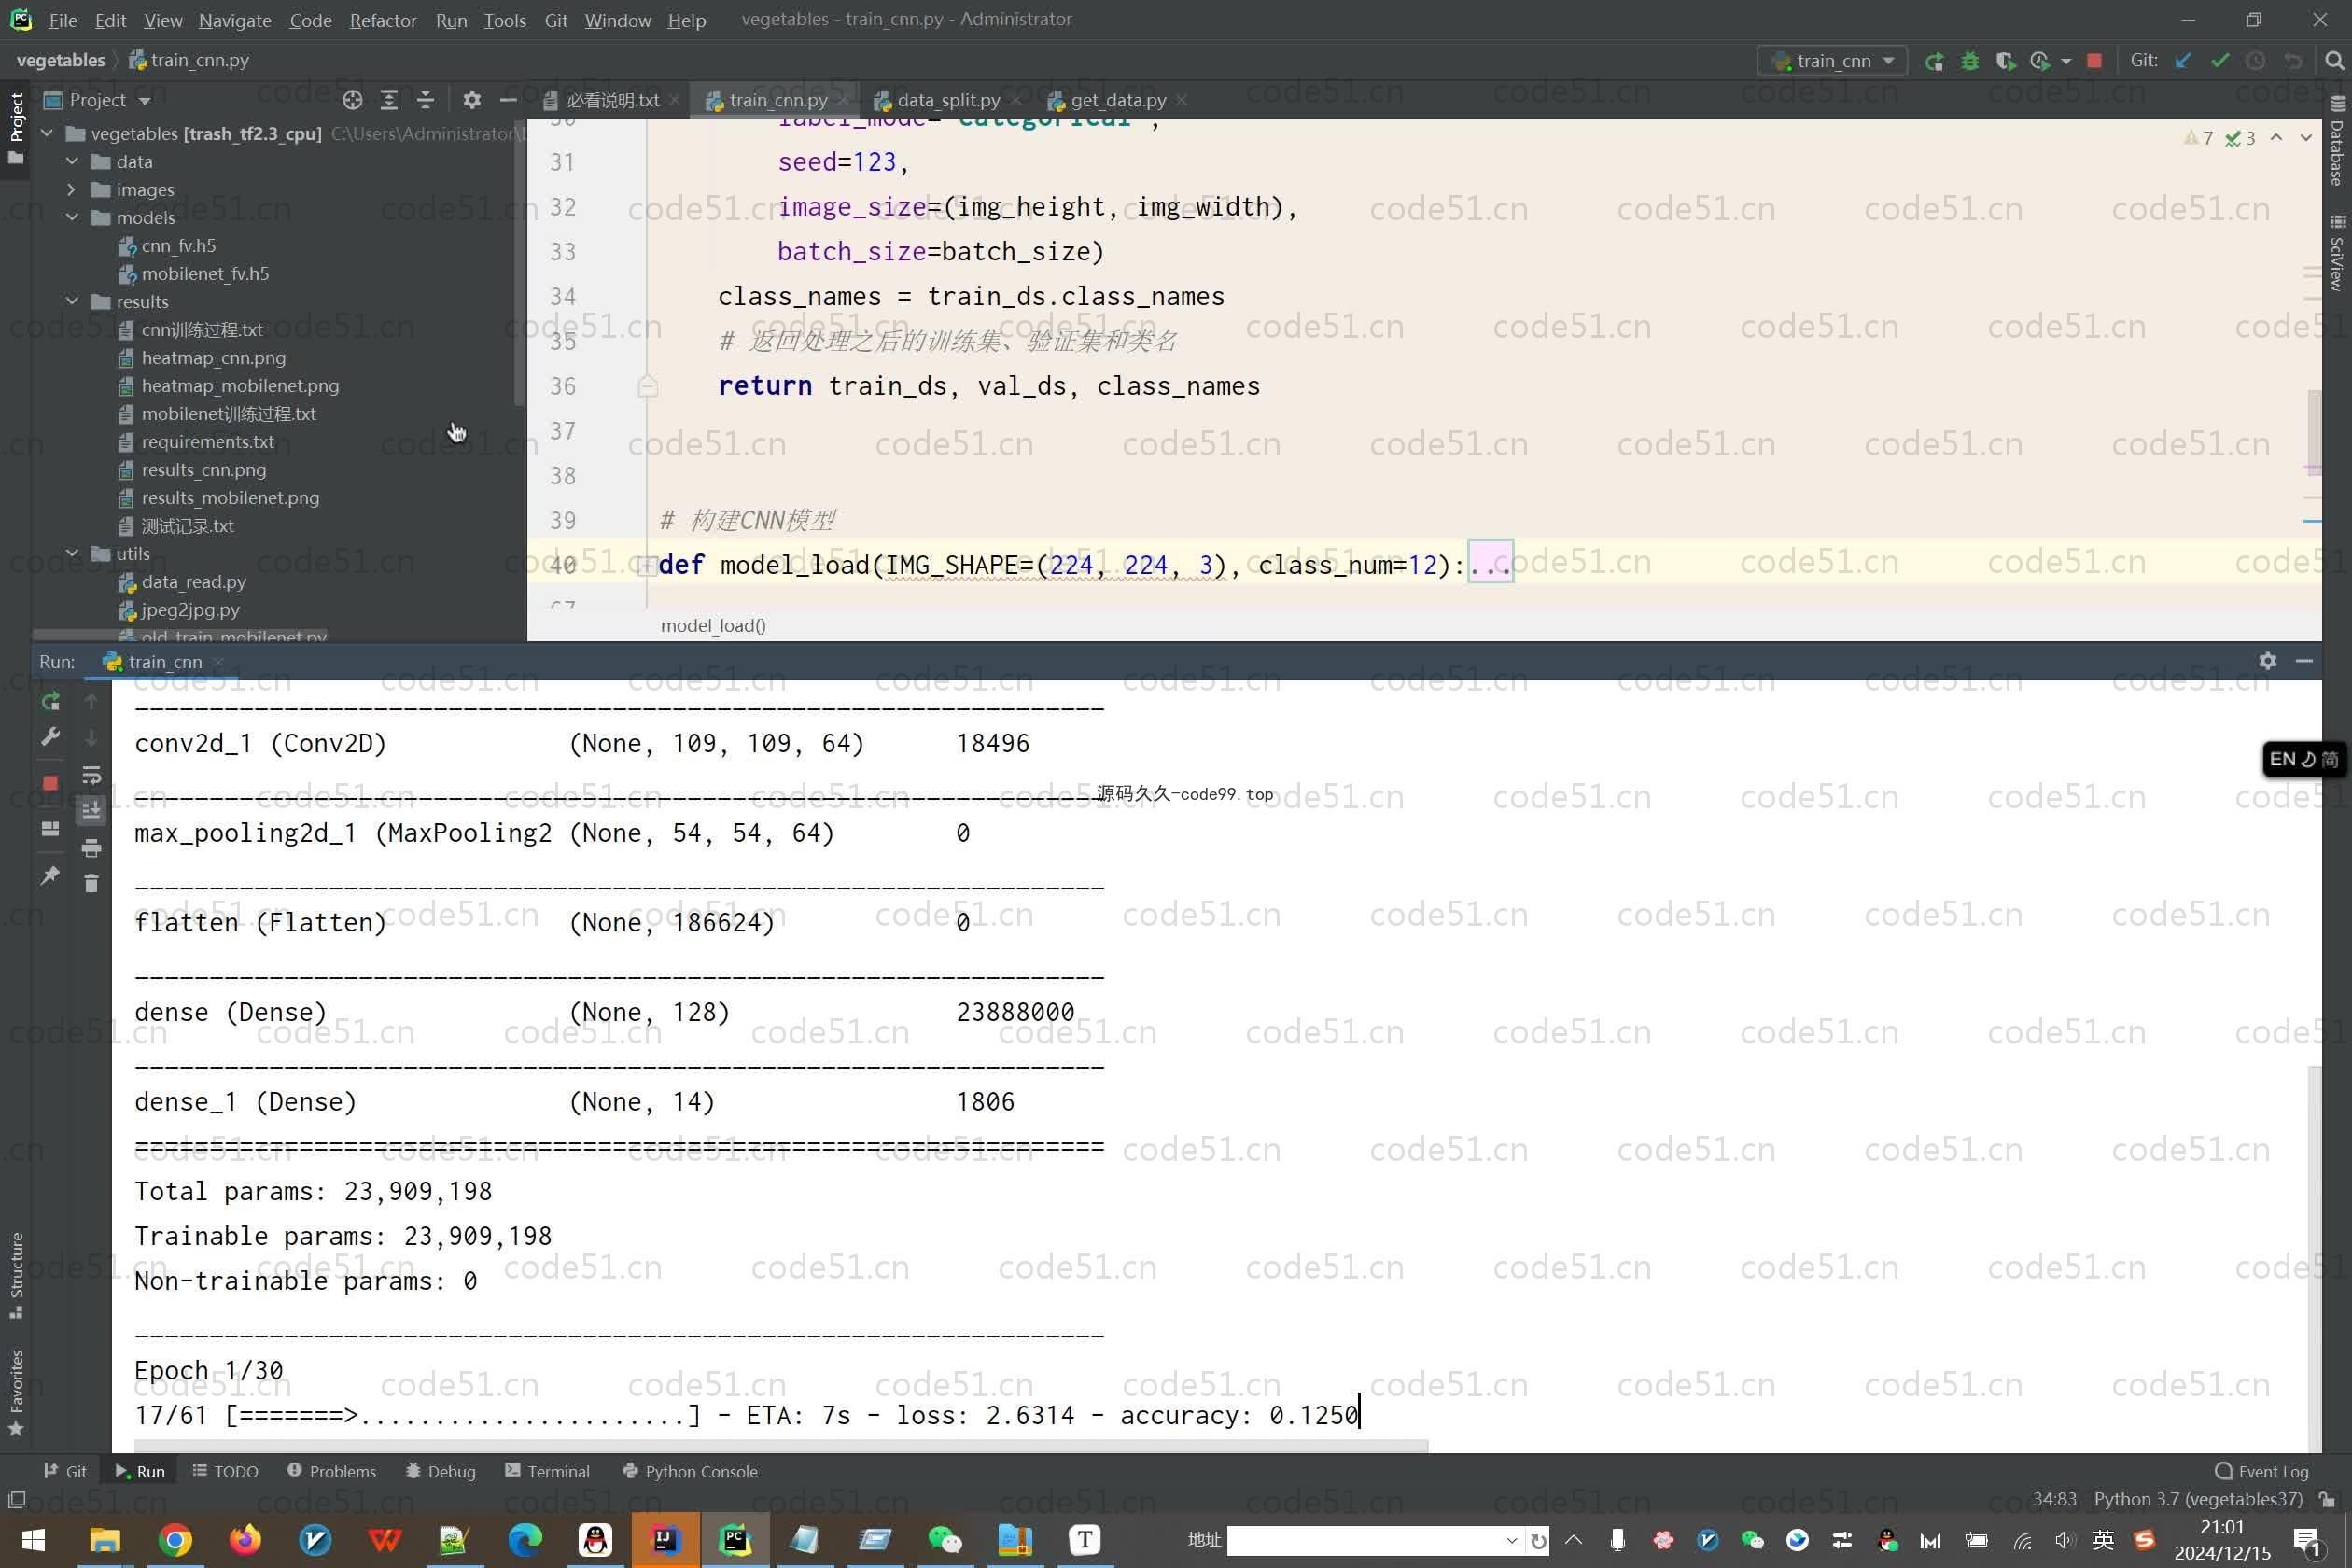Jump to next highlighted error arrow

pos(2306,137)
